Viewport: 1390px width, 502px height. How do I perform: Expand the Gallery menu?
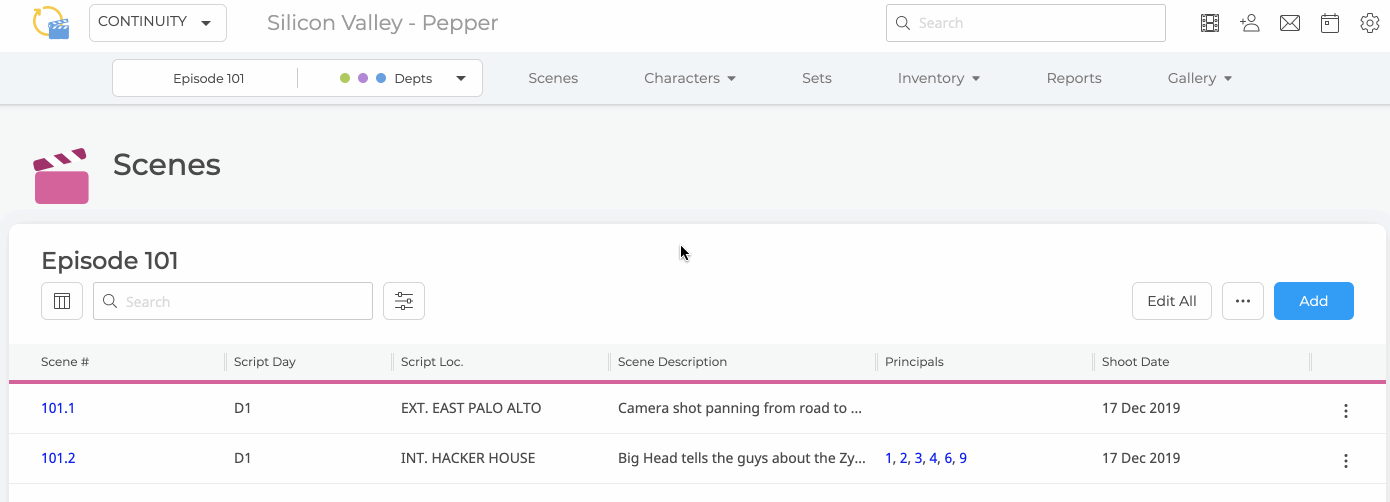pos(1200,78)
